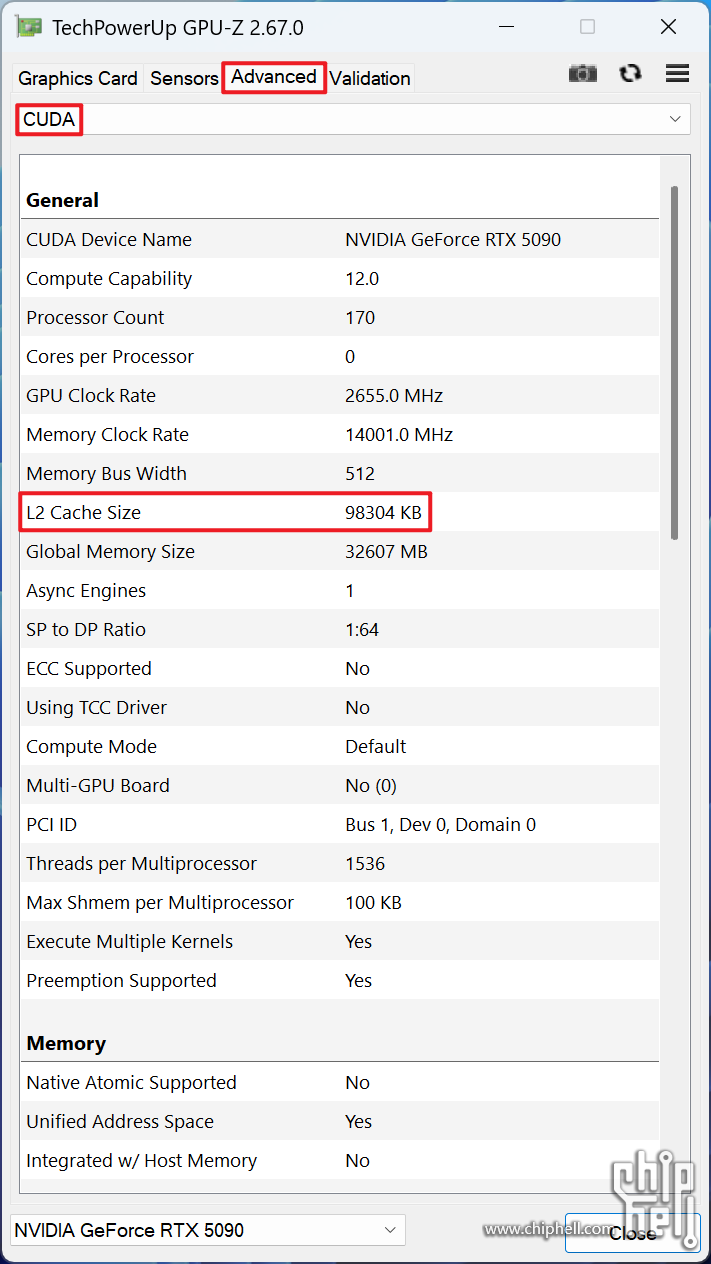Close the GPU-Z window with X
Viewport: 711px width, 1264px height.
pyautogui.click(x=668, y=27)
